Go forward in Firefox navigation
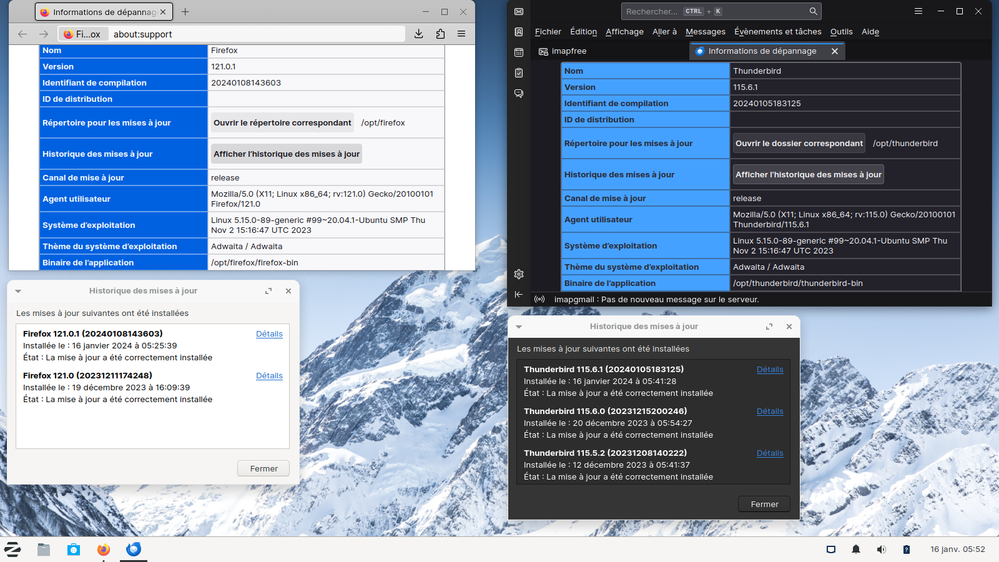 tap(43, 34)
